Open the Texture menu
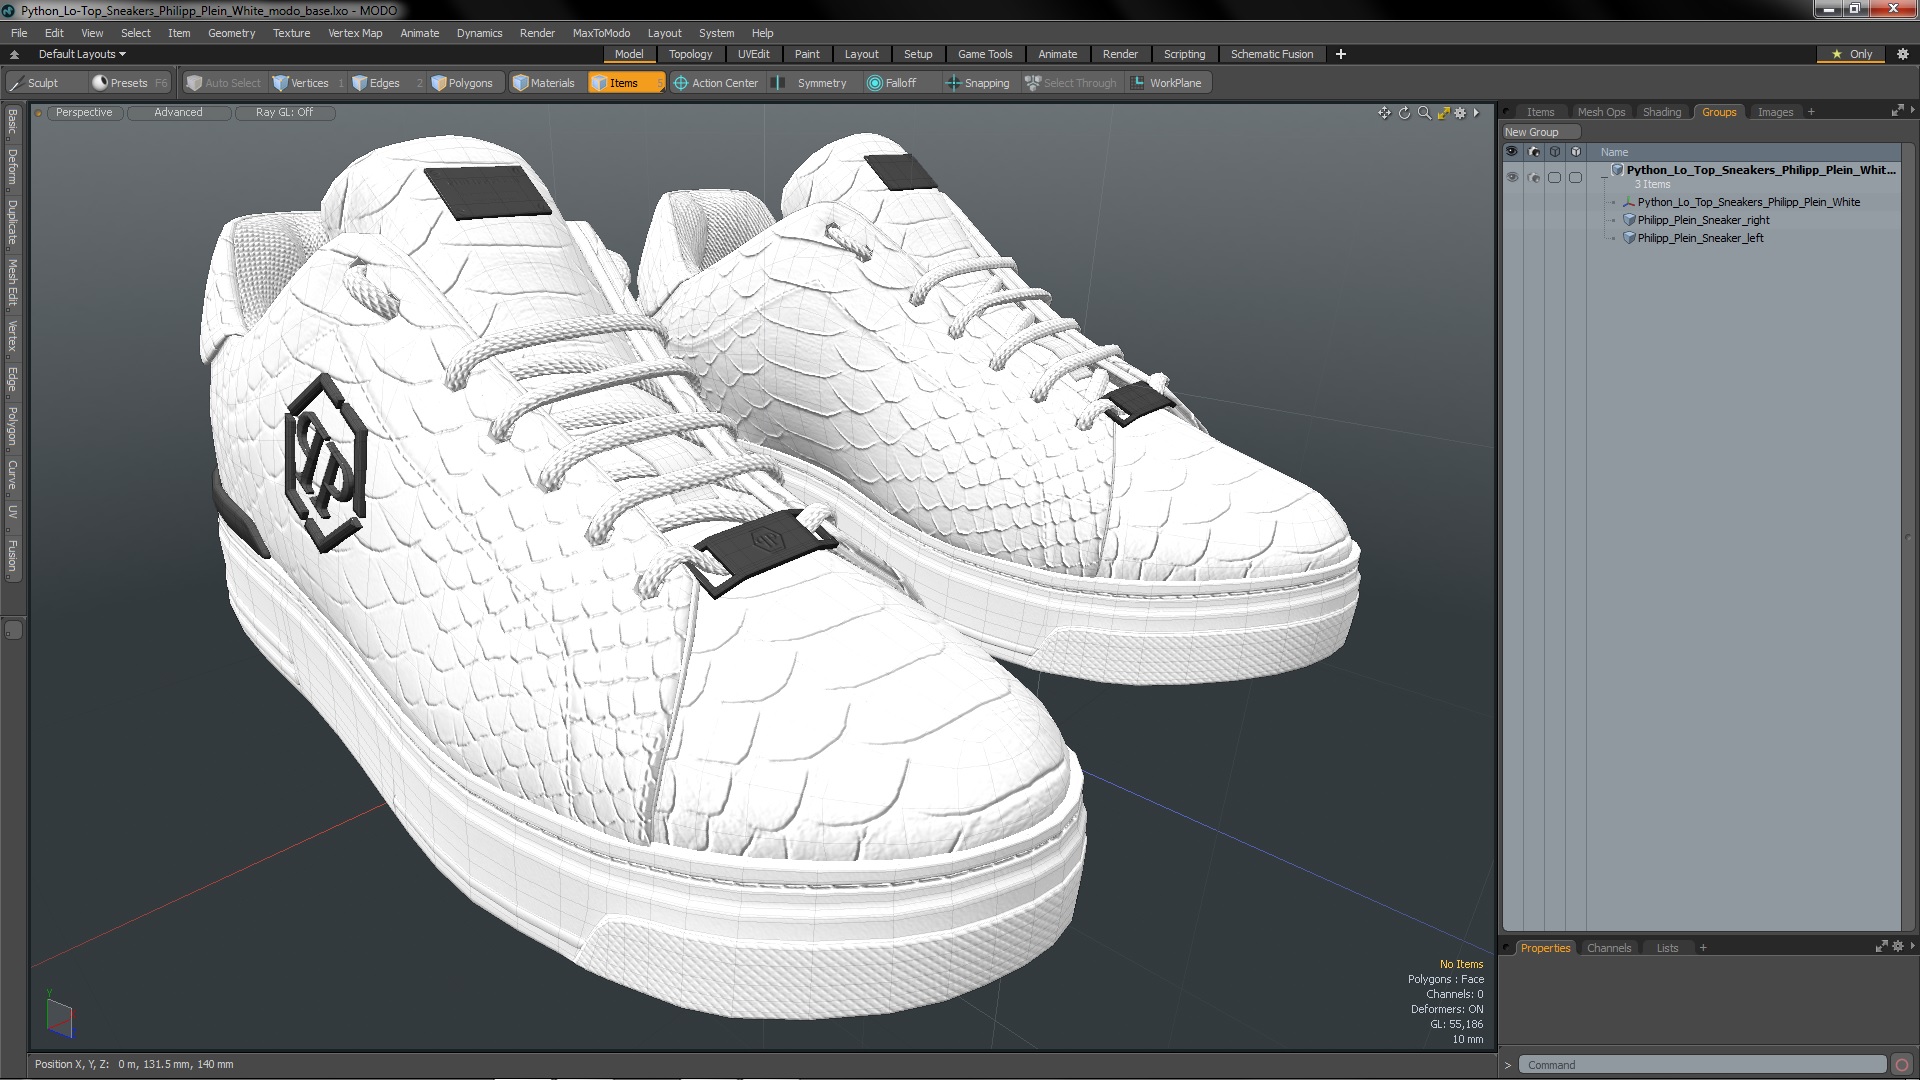Viewport: 1920px width, 1080px height. [291, 33]
